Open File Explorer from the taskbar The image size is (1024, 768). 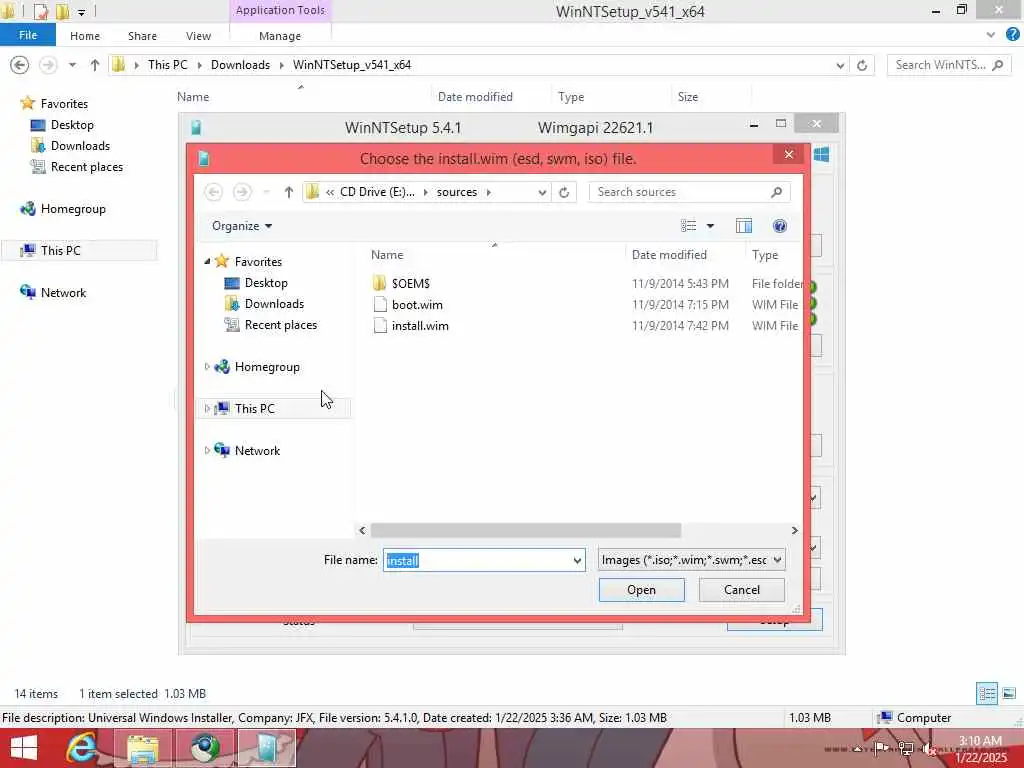click(x=143, y=748)
